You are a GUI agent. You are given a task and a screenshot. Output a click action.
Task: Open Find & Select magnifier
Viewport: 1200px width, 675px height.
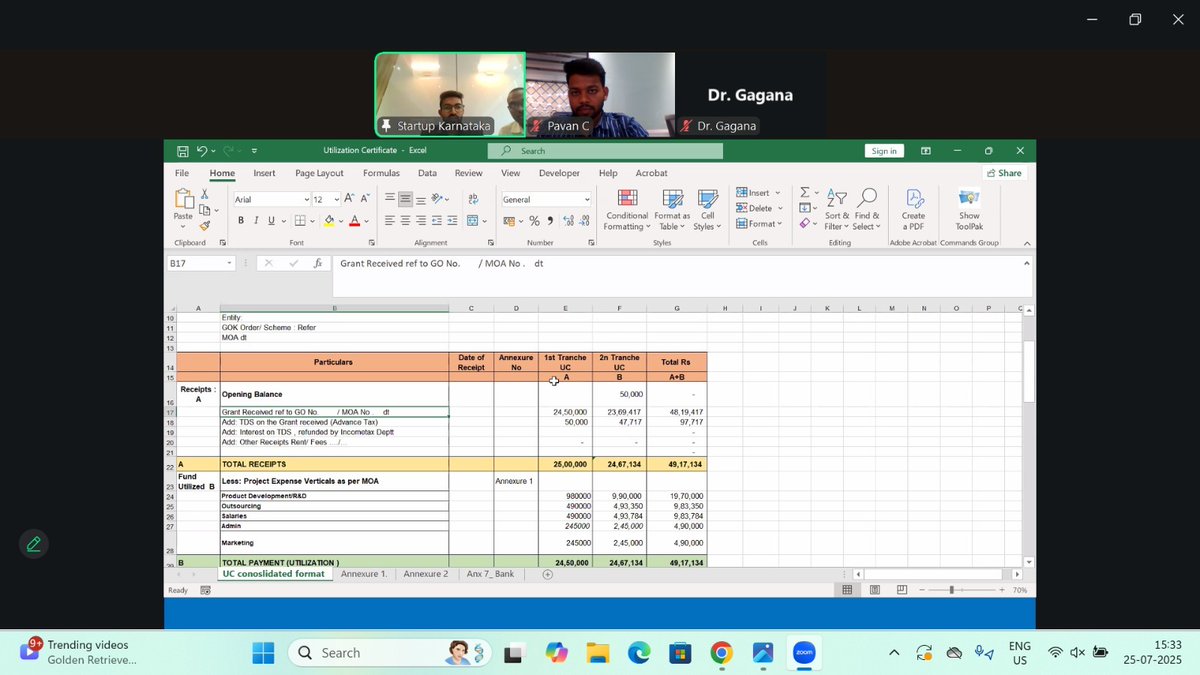pyautogui.click(x=867, y=210)
